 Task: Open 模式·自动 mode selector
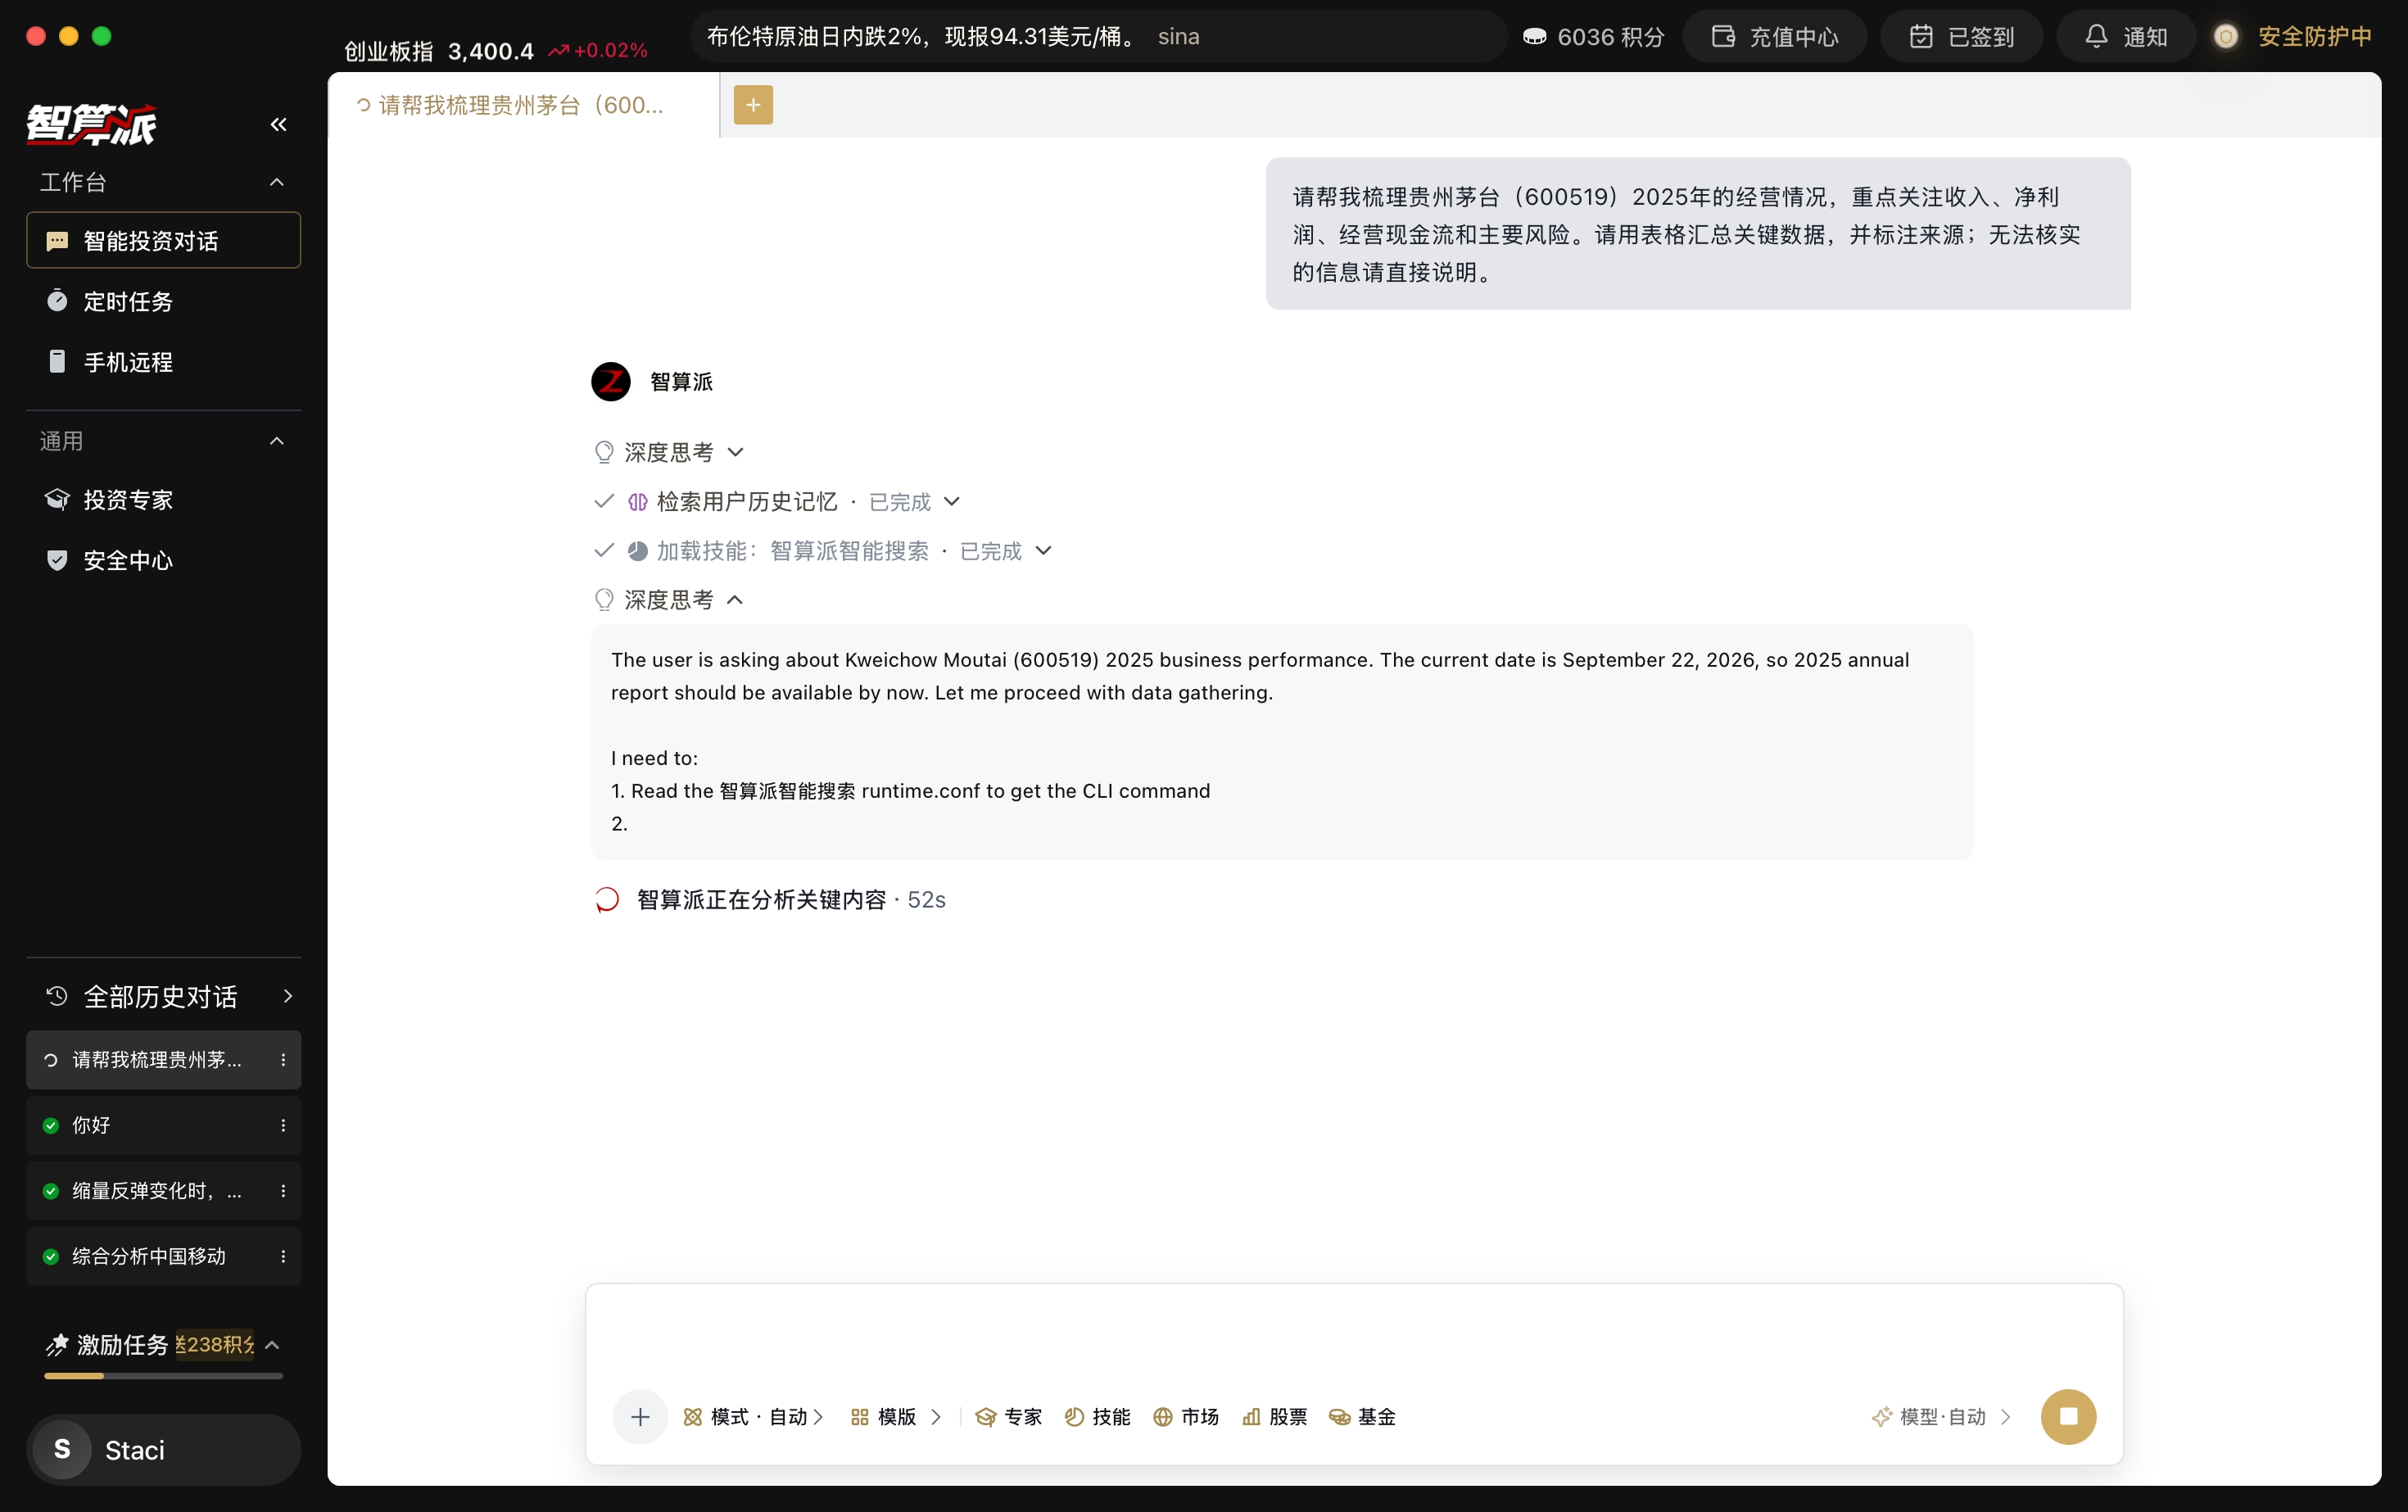coord(753,1417)
